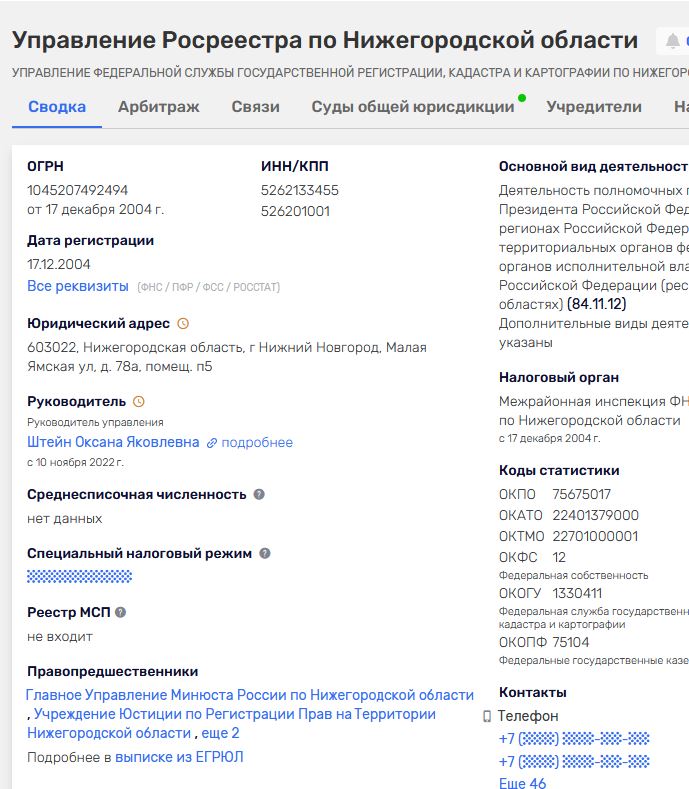
Task: Switch to the Сводка tab
Action: point(57,107)
